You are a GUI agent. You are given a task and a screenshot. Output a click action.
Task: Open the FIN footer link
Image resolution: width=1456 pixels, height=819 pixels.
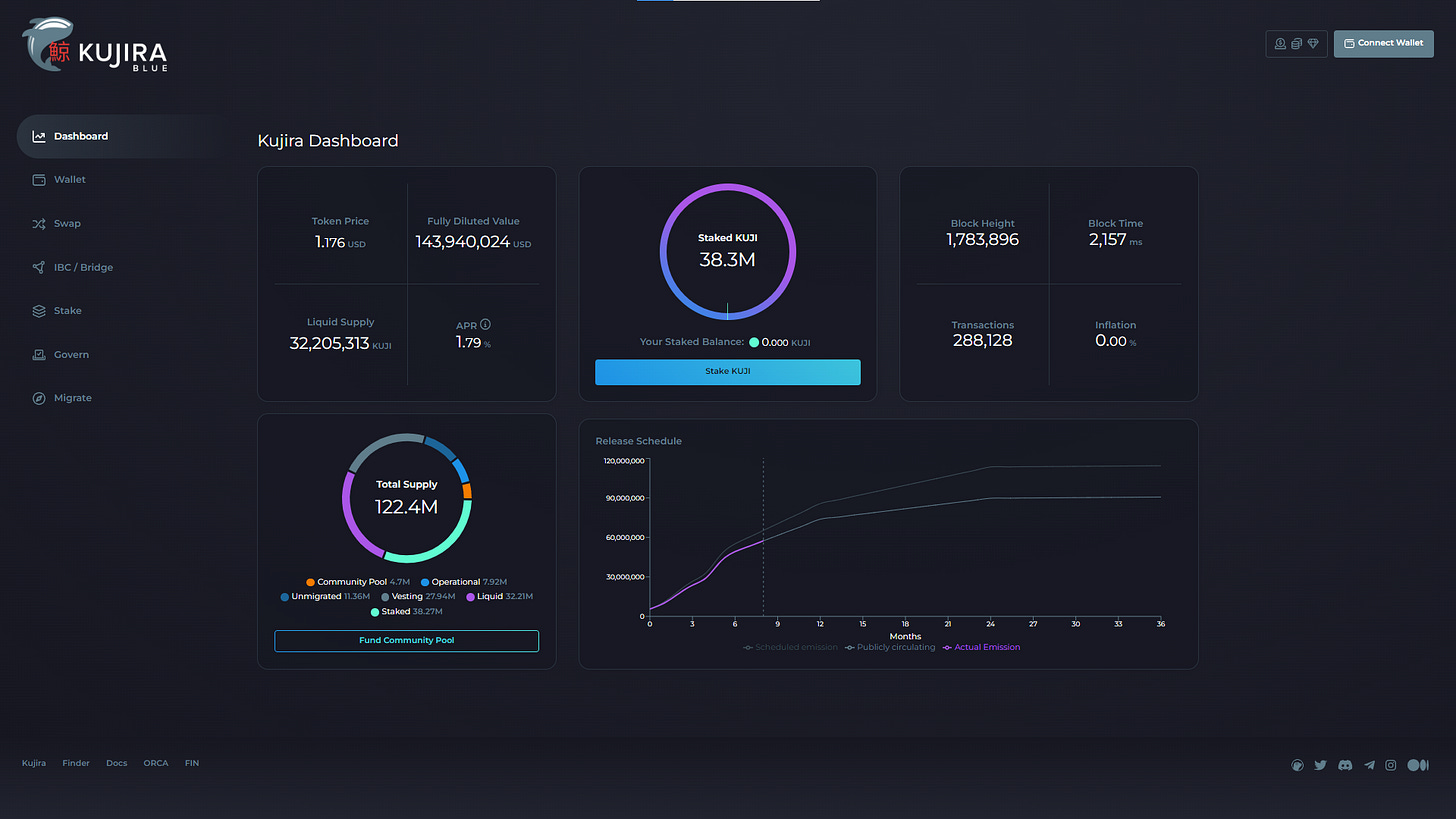pos(192,763)
